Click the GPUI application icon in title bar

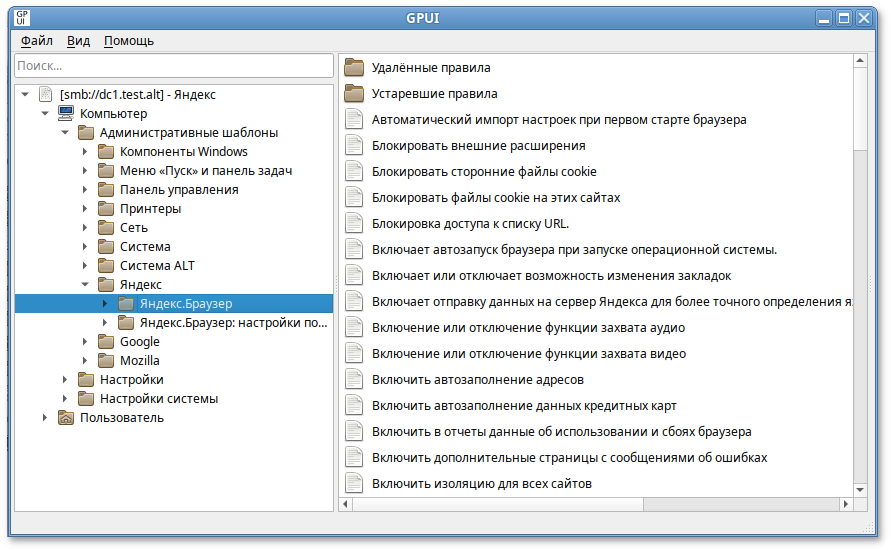22,17
